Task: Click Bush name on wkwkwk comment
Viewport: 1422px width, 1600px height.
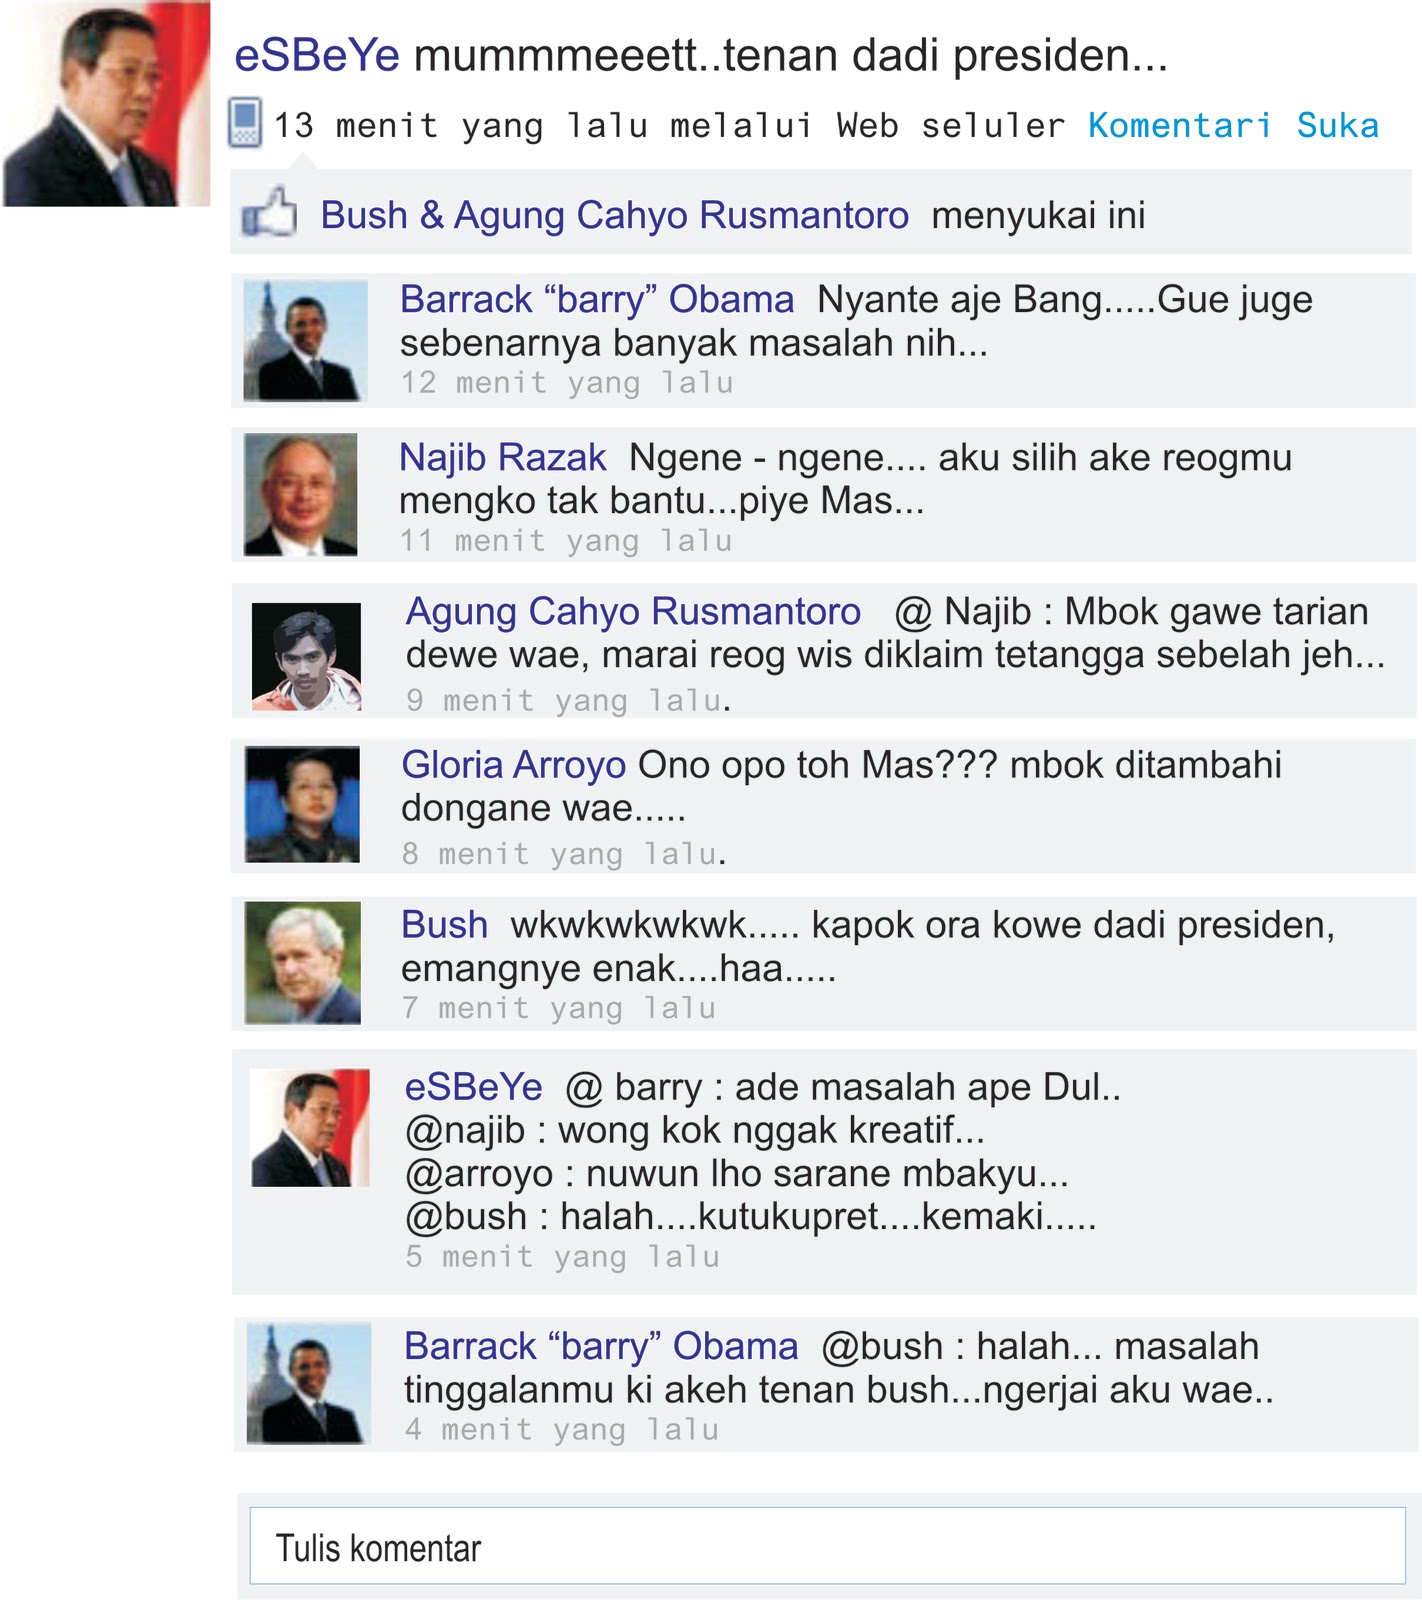Action: (444, 925)
